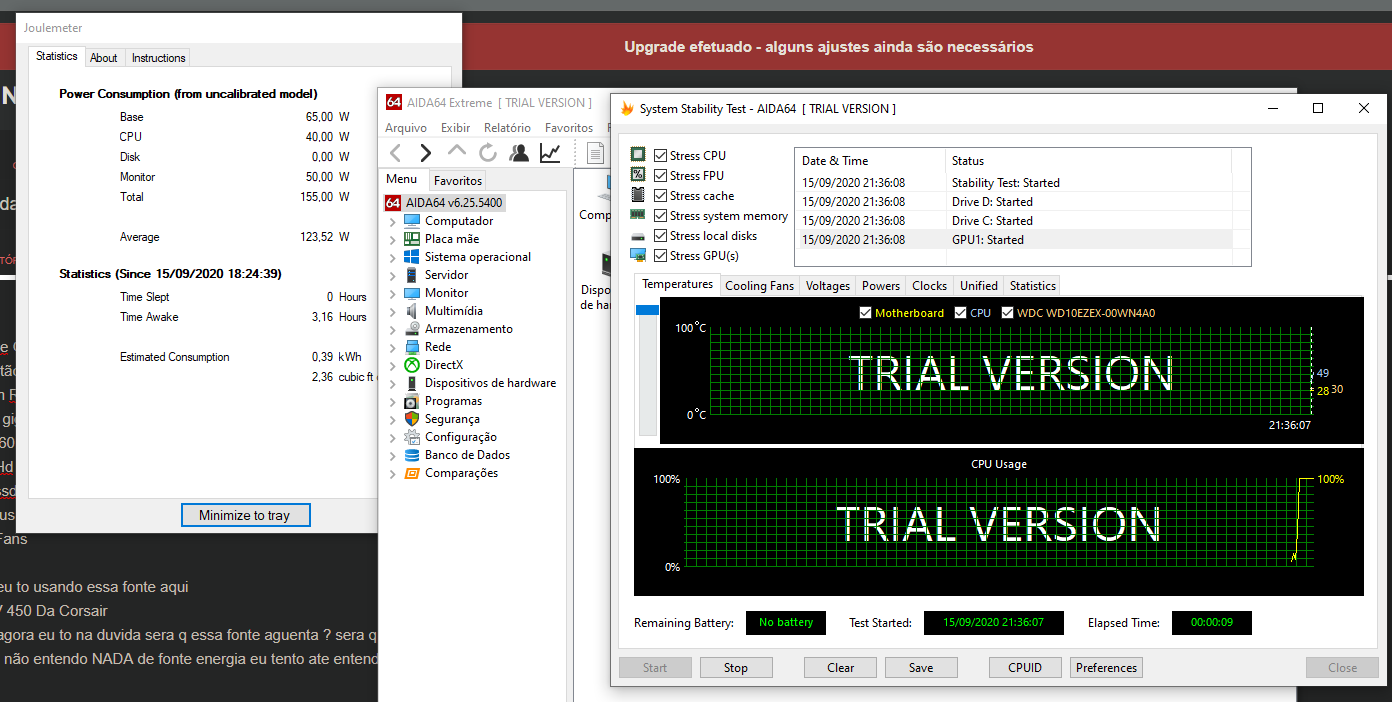Click the Configuração tree icon
Viewport: 1392px width, 702px height.
point(412,437)
